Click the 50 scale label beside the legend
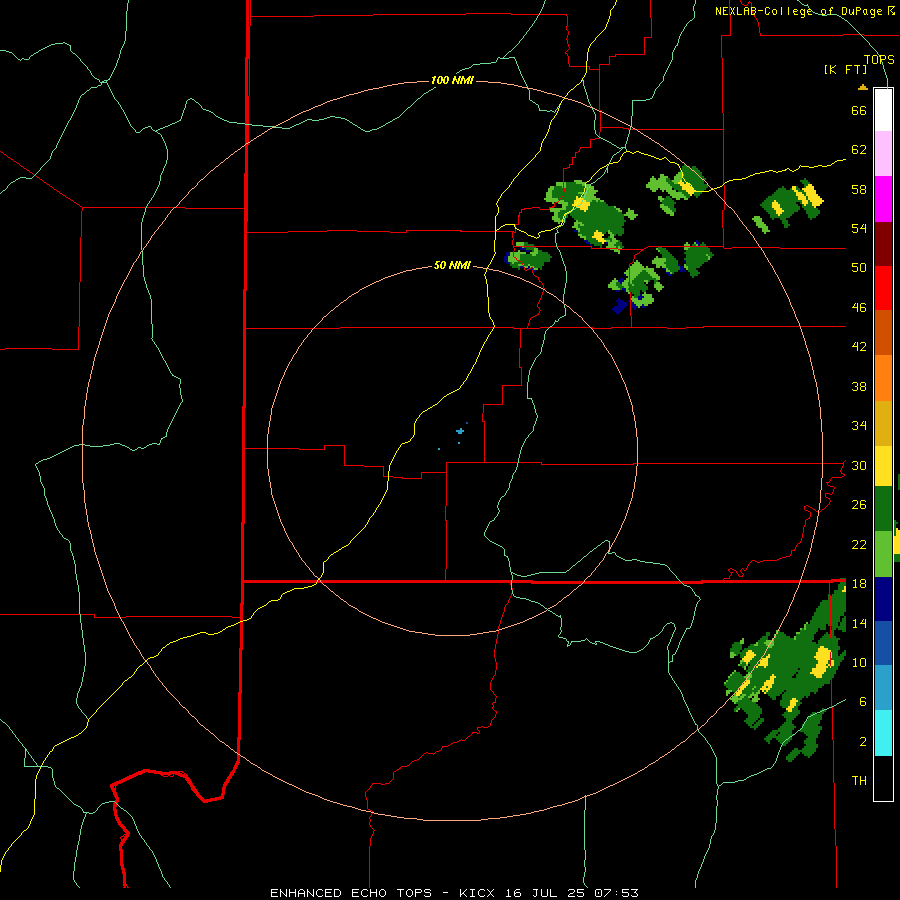The width and height of the screenshot is (900, 900). (x=859, y=268)
